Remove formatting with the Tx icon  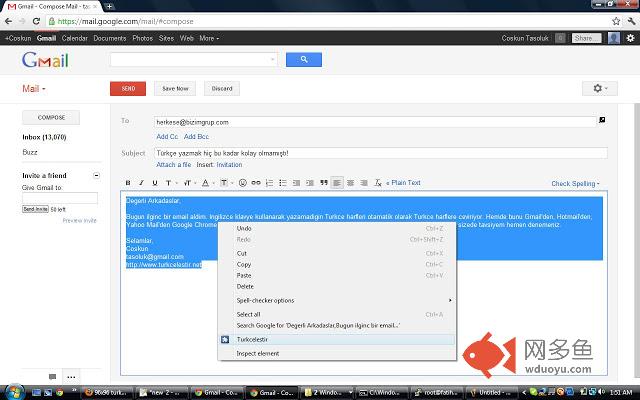(378, 183)
